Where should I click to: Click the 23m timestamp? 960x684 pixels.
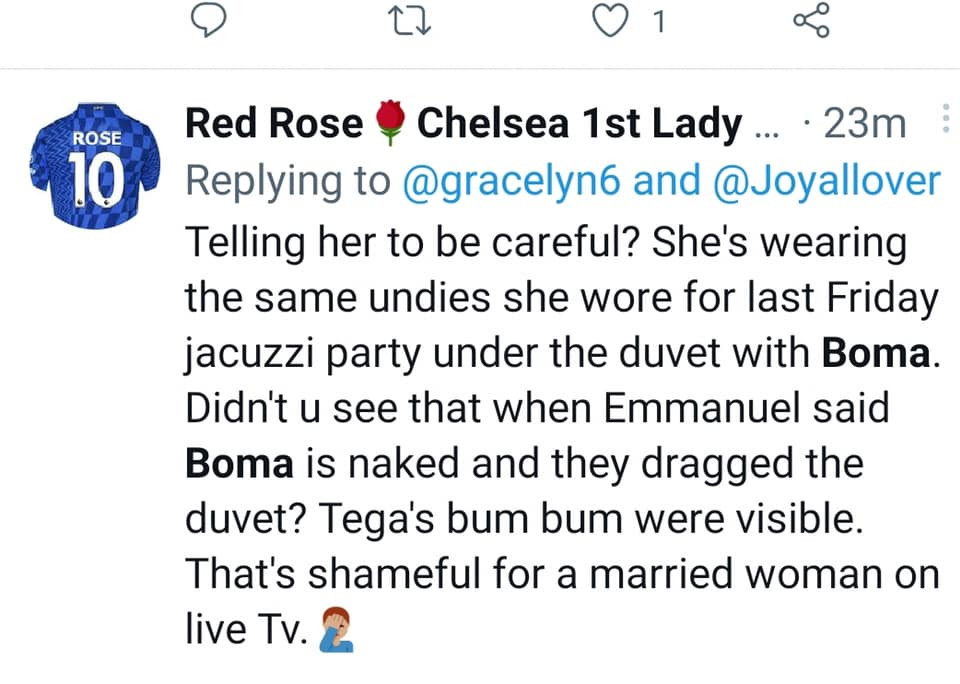[x=864, y=120]
